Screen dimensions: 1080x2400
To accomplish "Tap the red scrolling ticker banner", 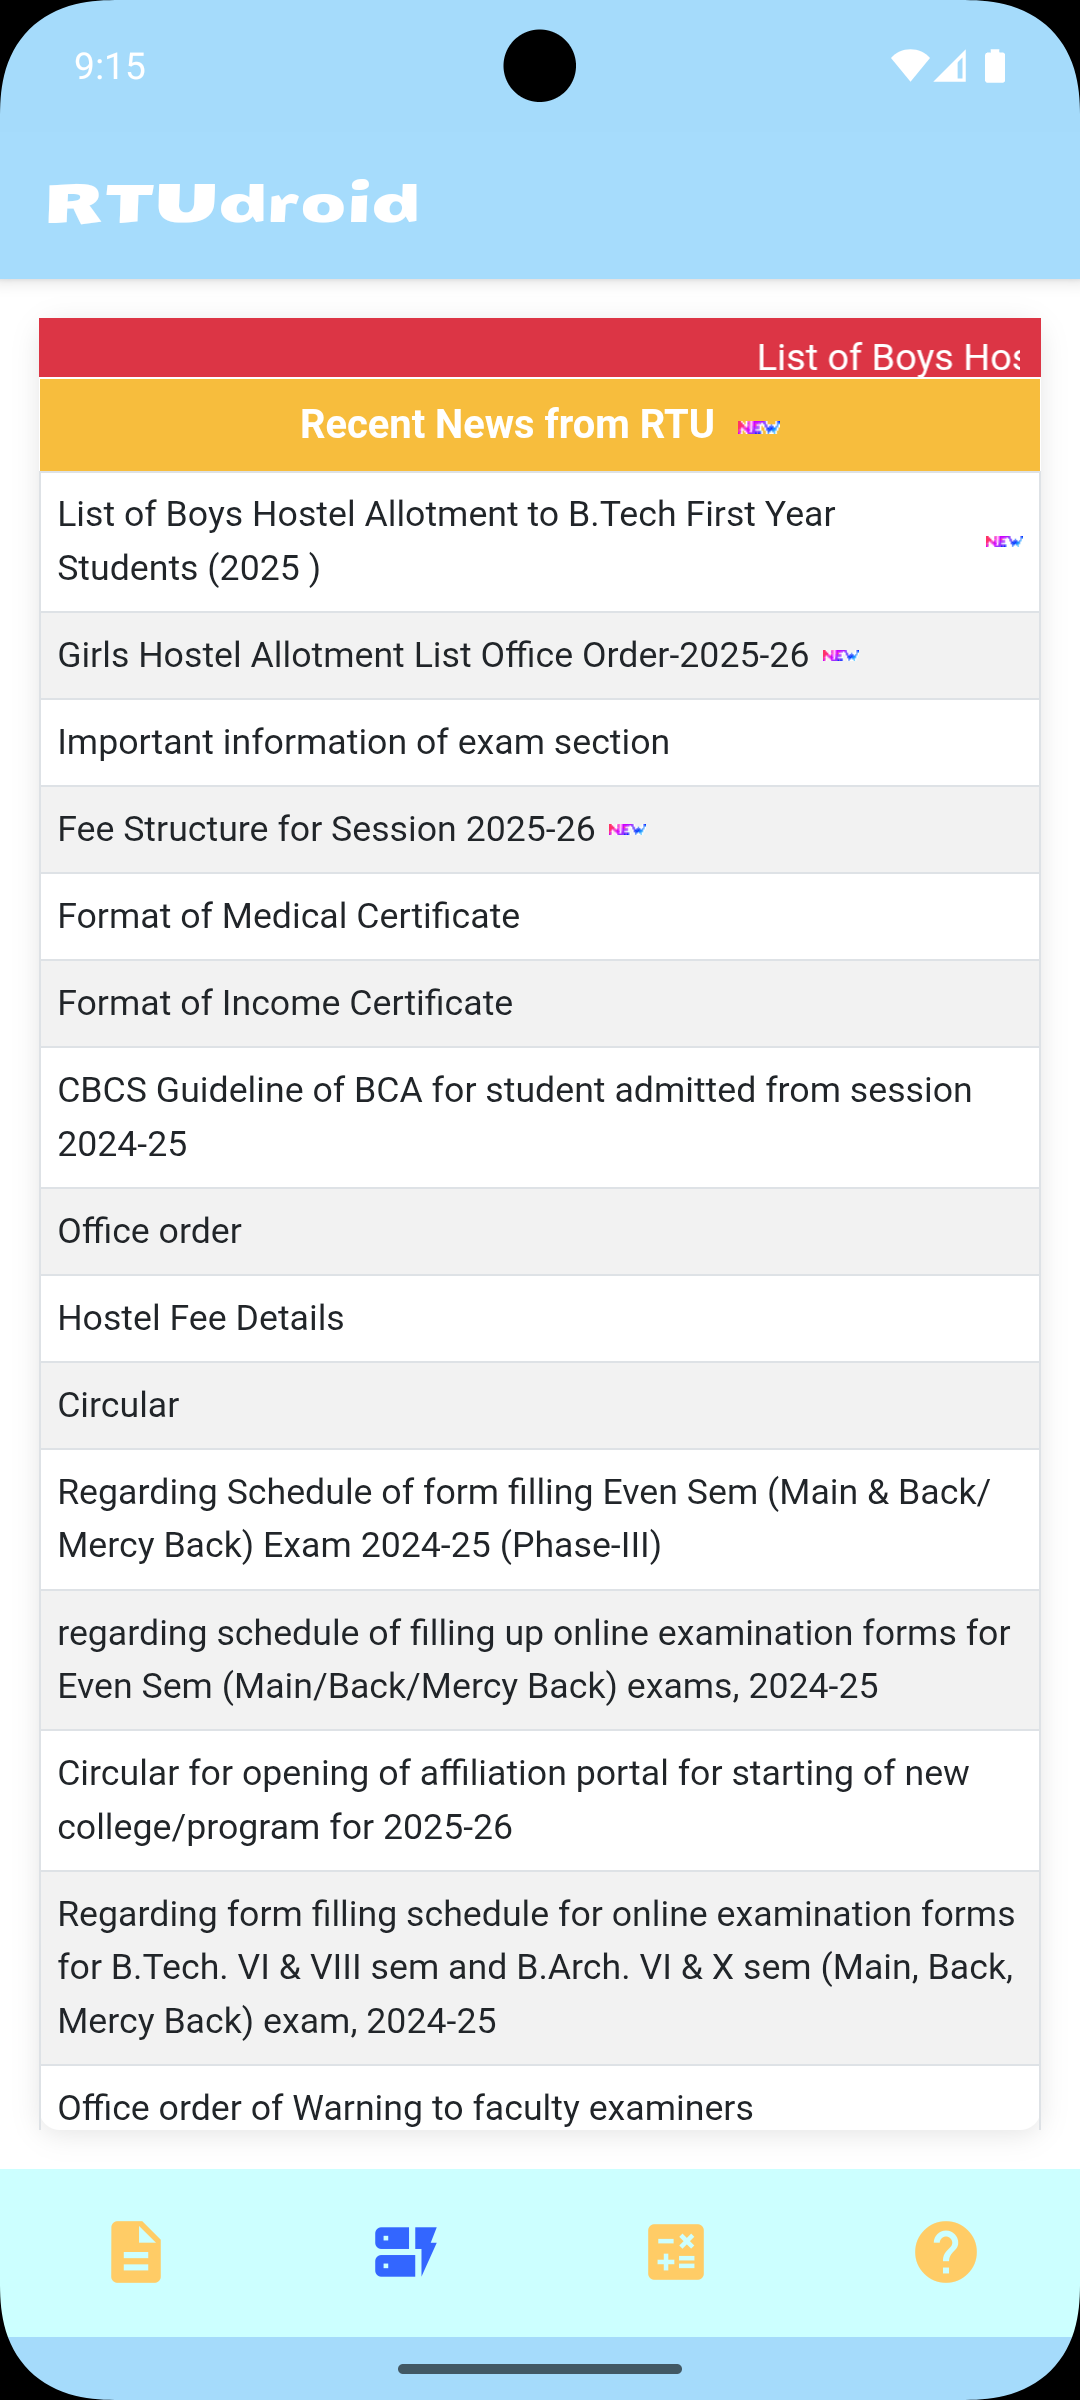I will [540, 349].
